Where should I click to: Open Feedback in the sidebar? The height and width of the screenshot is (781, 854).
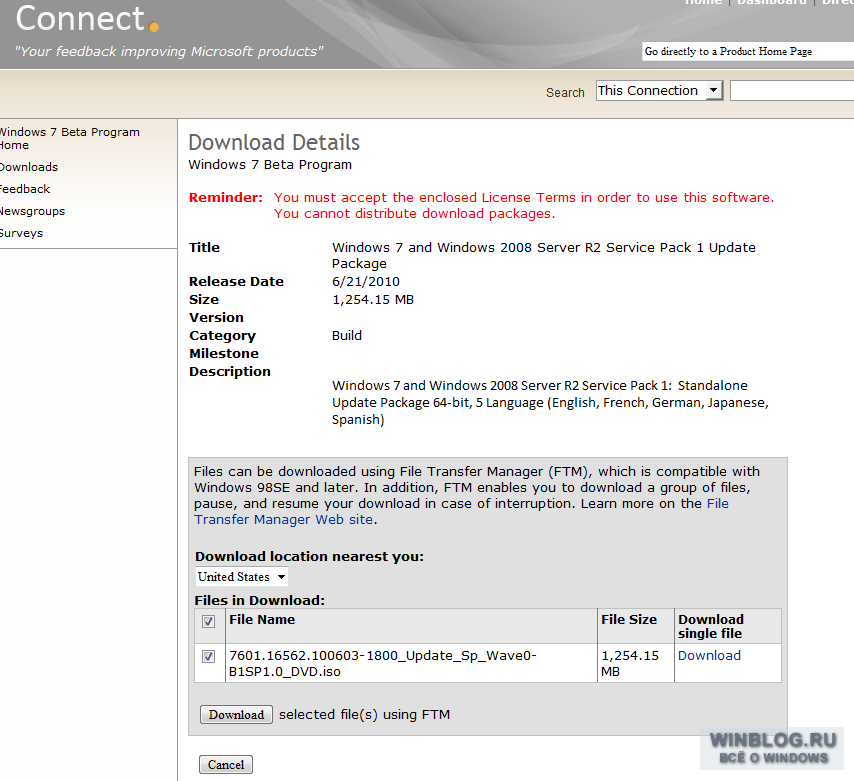[25, 189]
